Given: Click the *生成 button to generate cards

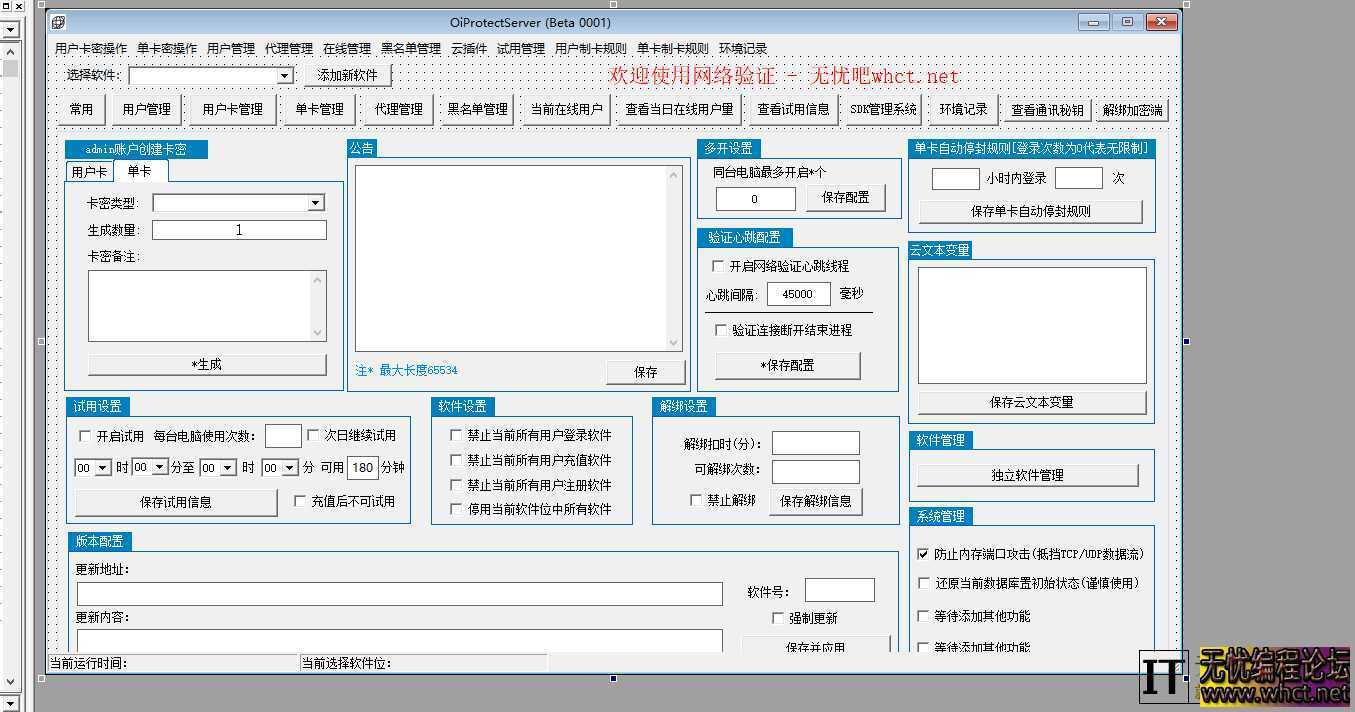Looking at the screenshot, I should pyautogui.click(x=207, y=364).
